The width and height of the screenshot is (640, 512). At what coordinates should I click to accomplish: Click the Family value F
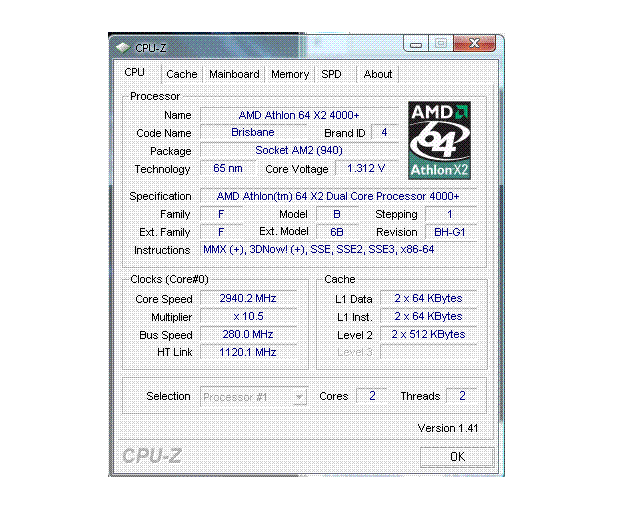point(221,214)
